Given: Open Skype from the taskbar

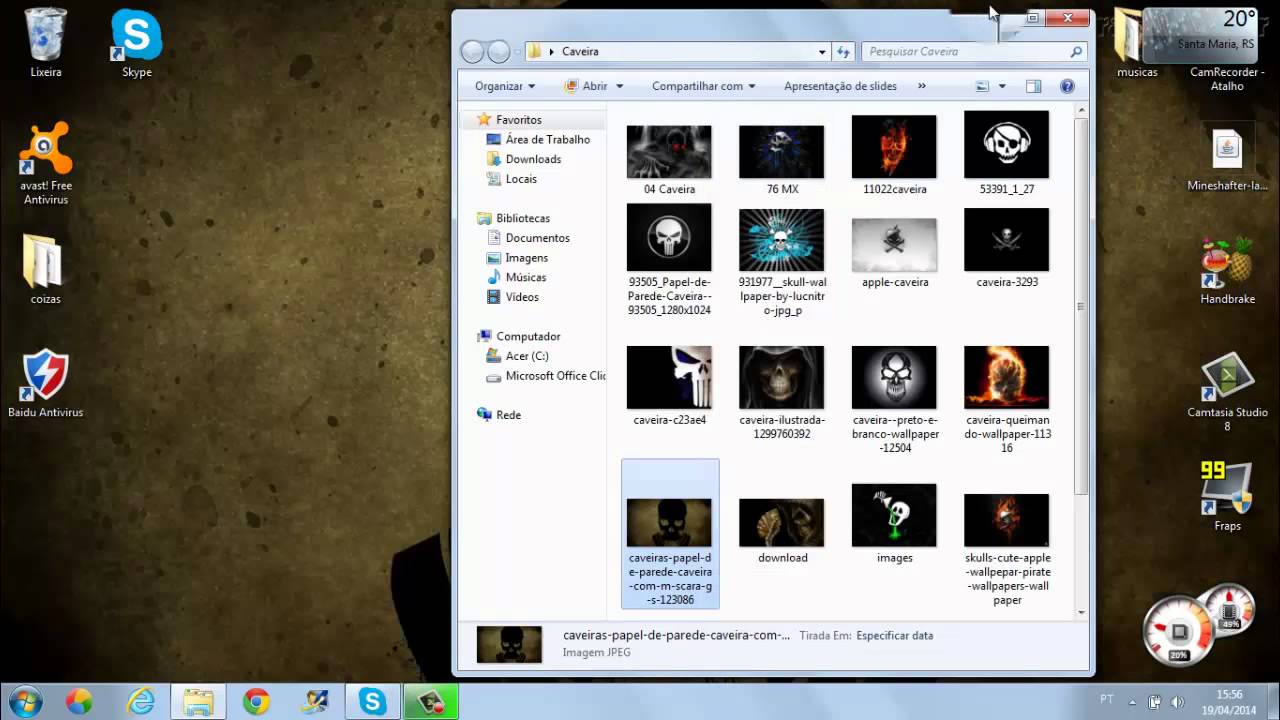Looking at the screenshot, I should tap(372, 703).
